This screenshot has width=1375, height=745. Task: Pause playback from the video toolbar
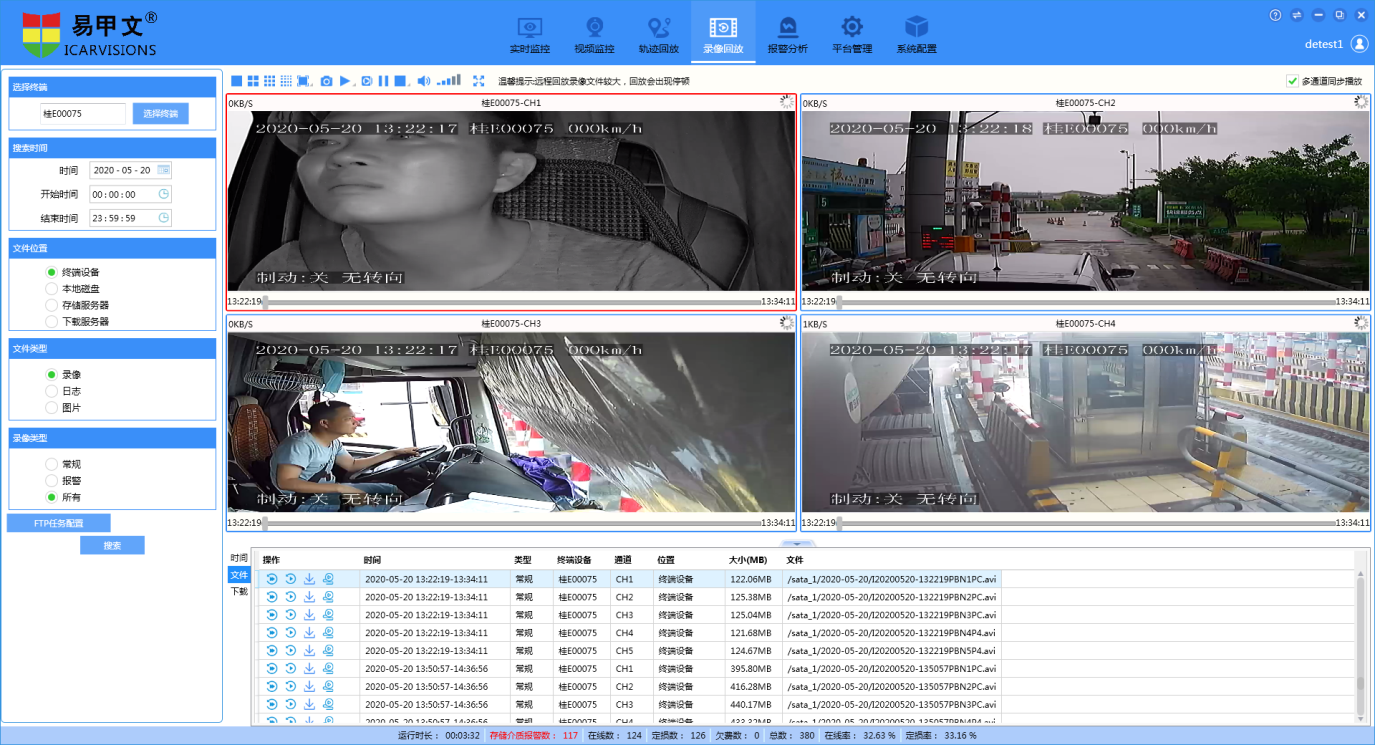pos(383,81)
